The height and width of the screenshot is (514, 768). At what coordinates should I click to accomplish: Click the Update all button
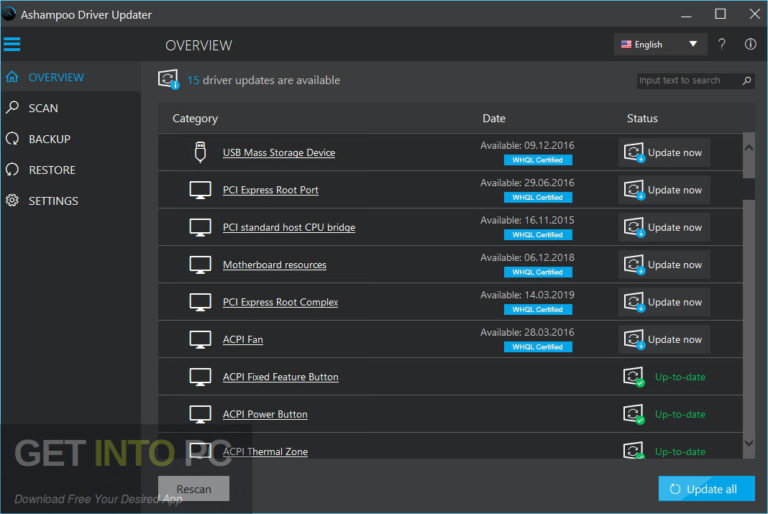click(x=706, y=489)
